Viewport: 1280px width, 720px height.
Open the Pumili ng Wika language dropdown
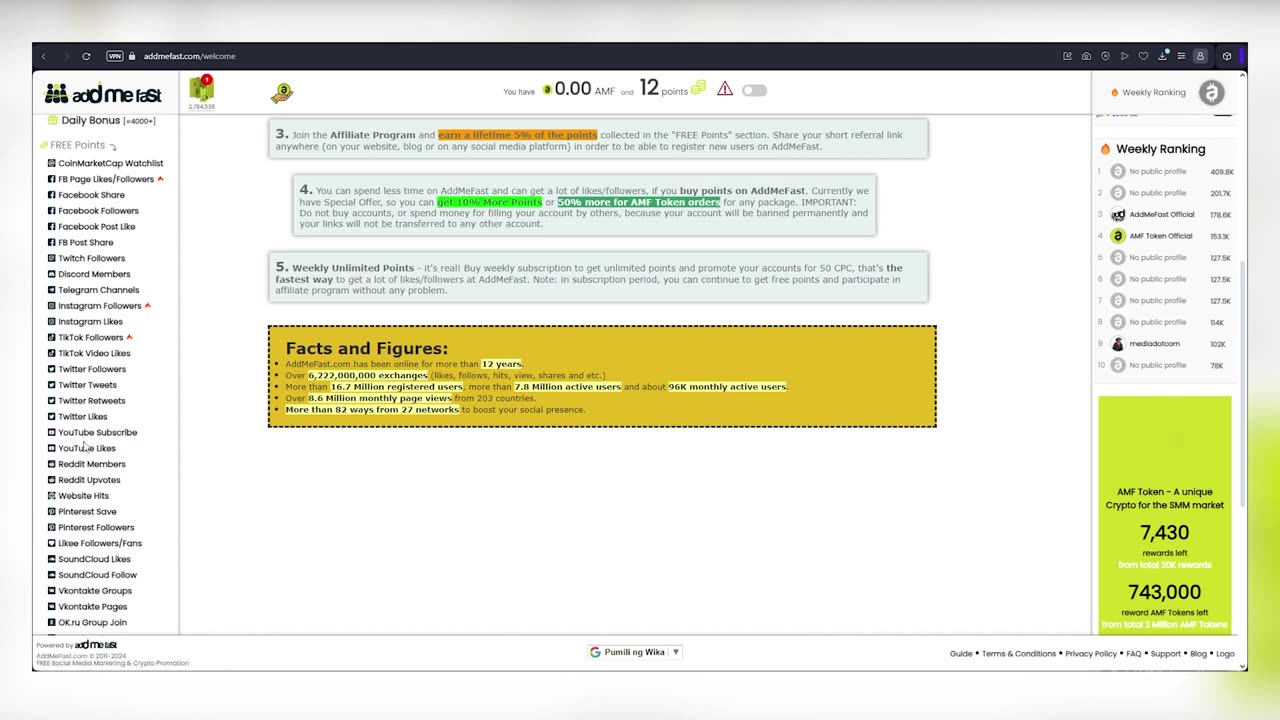(x=635, y=652)
